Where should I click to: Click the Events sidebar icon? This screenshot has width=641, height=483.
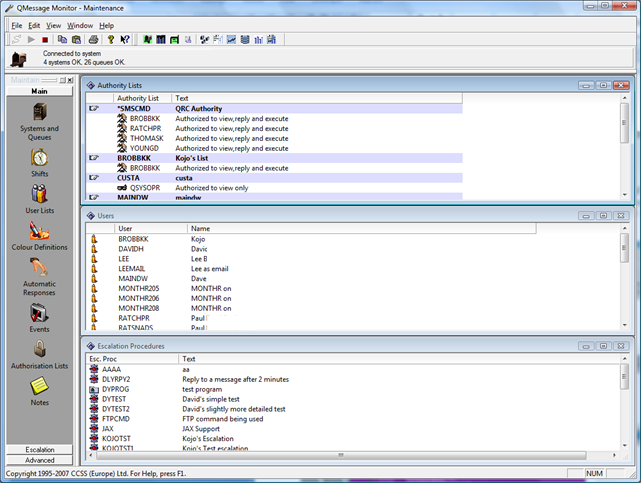(x=39, y=313)
